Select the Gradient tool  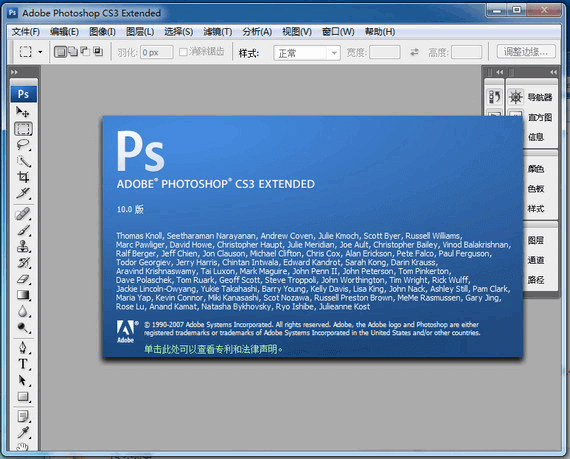23,295
